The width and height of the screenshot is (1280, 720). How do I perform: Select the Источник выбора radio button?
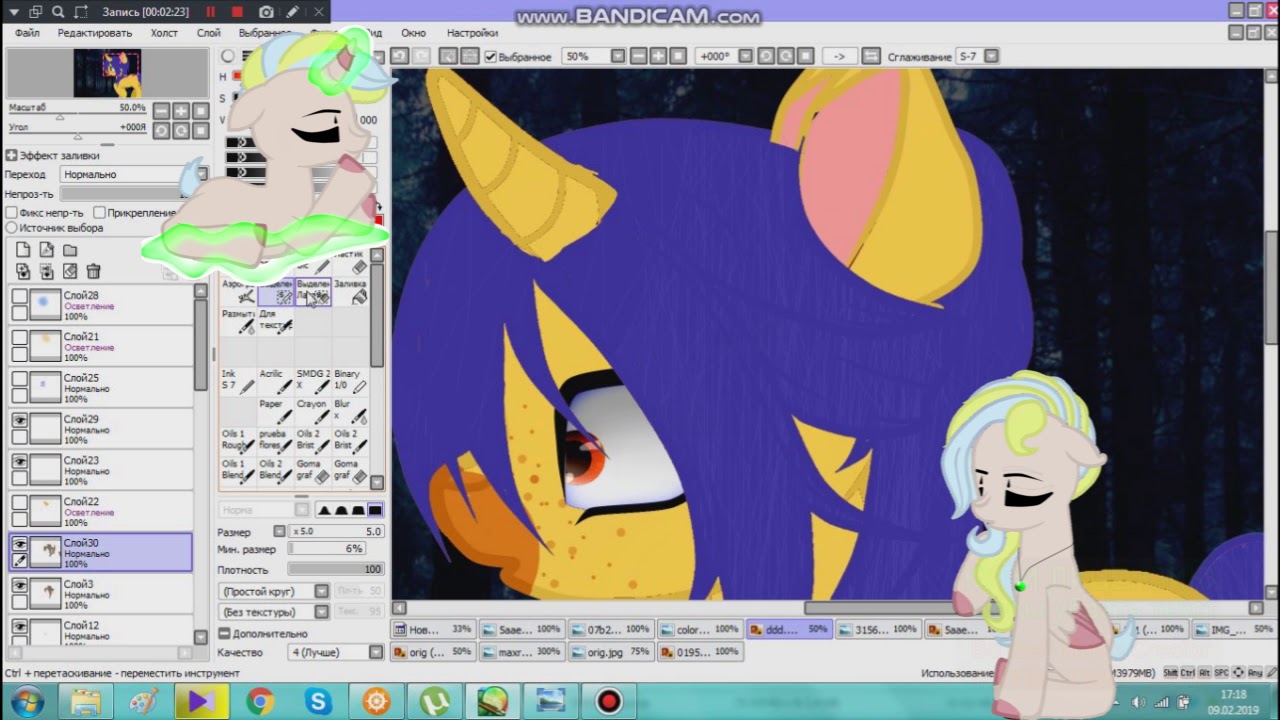[x=11, y=228]
